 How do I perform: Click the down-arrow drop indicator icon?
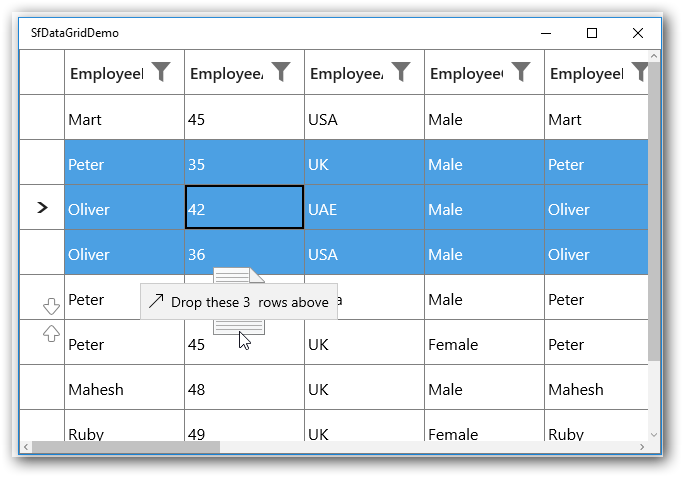51,306
